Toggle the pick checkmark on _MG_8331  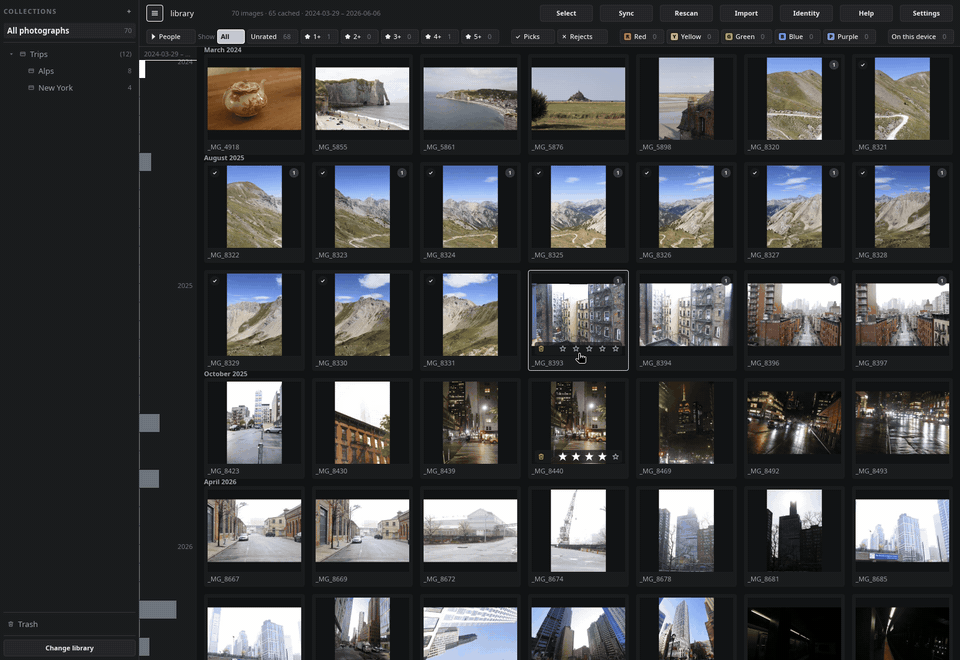pos(431,281)
